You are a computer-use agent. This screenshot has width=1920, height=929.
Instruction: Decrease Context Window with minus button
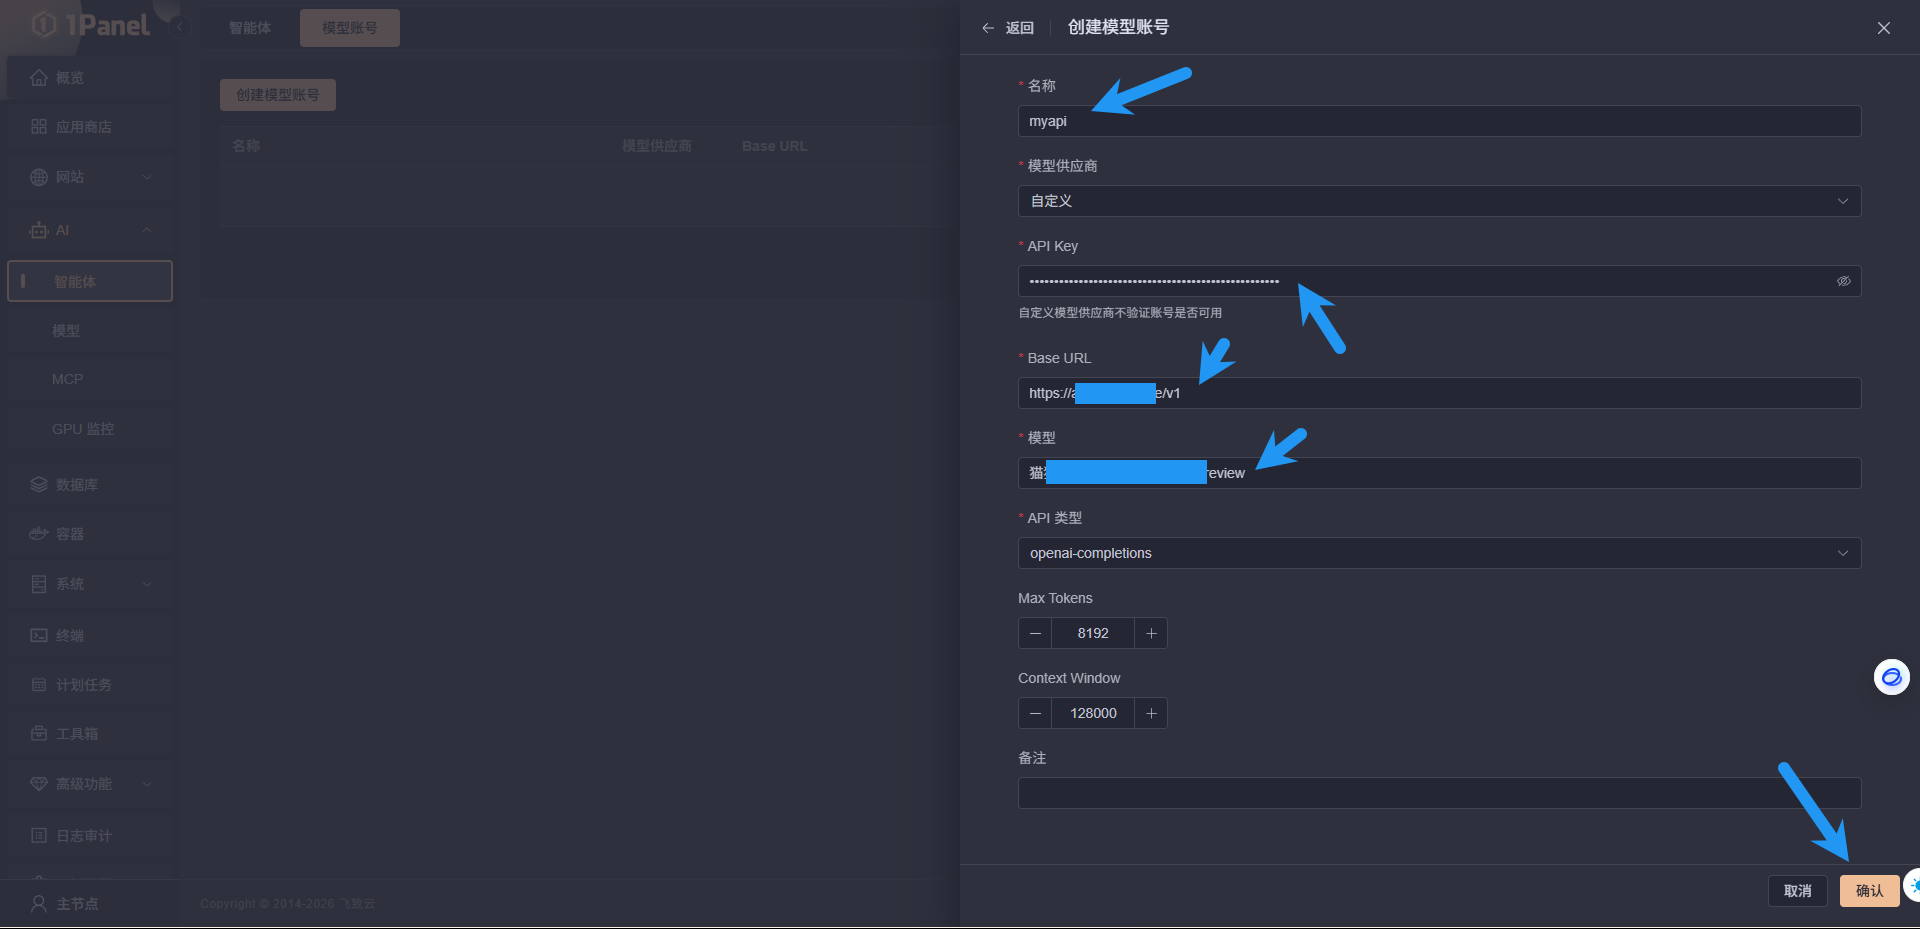(x=1035, y=713)
